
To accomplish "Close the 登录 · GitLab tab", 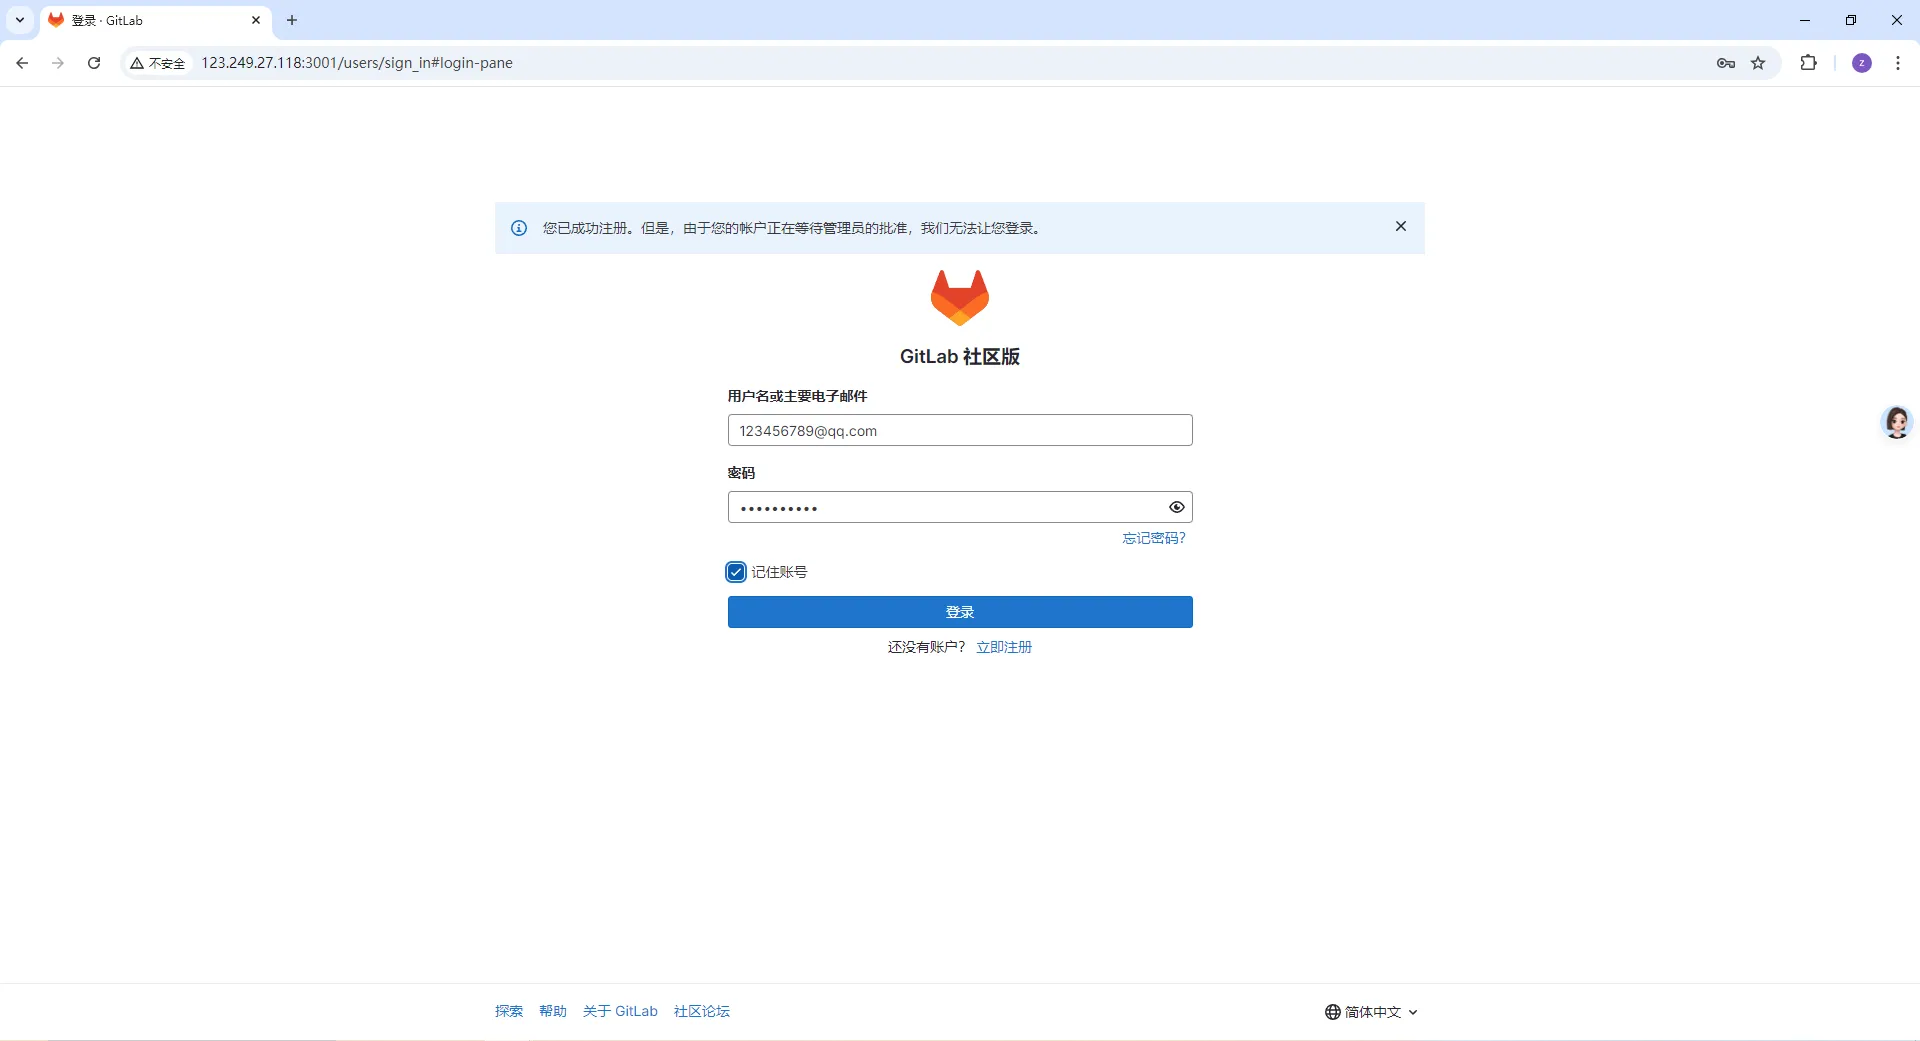I will coord(256,20).
